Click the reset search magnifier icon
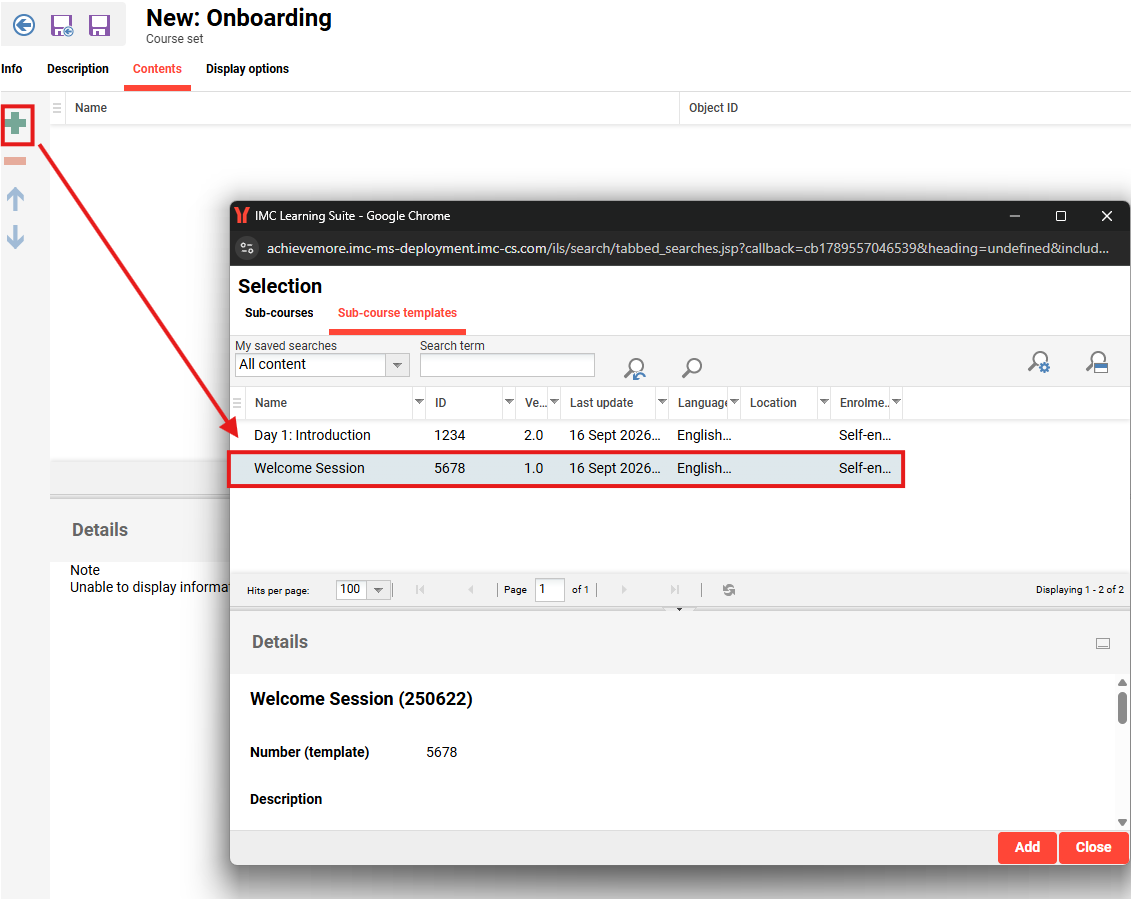The image size is (1131, 899). click(635, 368)
